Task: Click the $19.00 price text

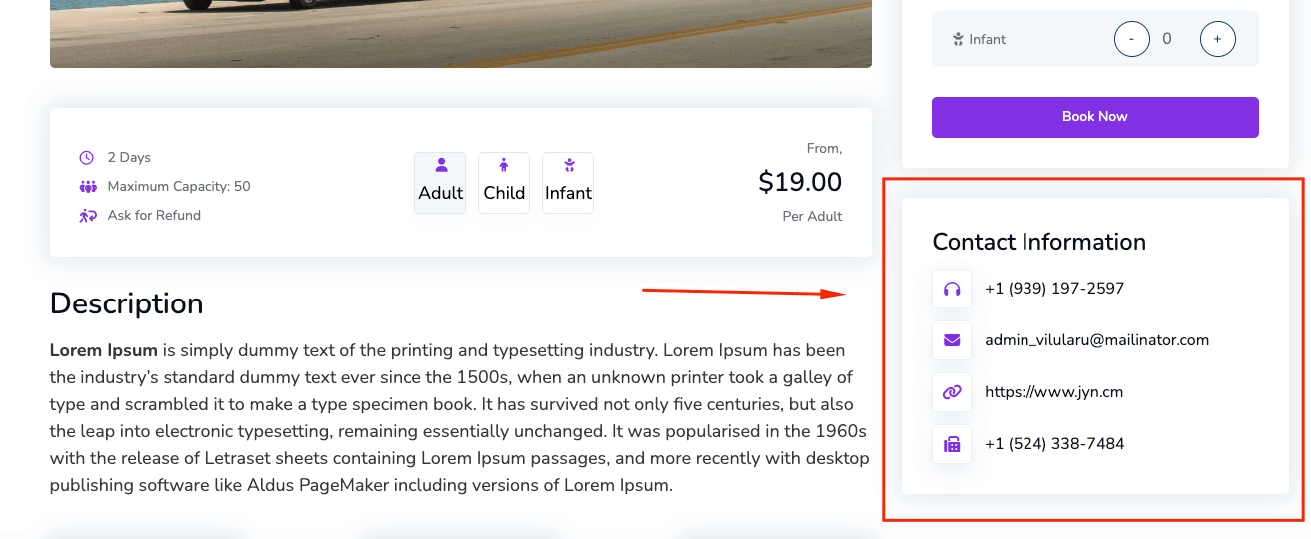Action: click(x=799, y=182)
